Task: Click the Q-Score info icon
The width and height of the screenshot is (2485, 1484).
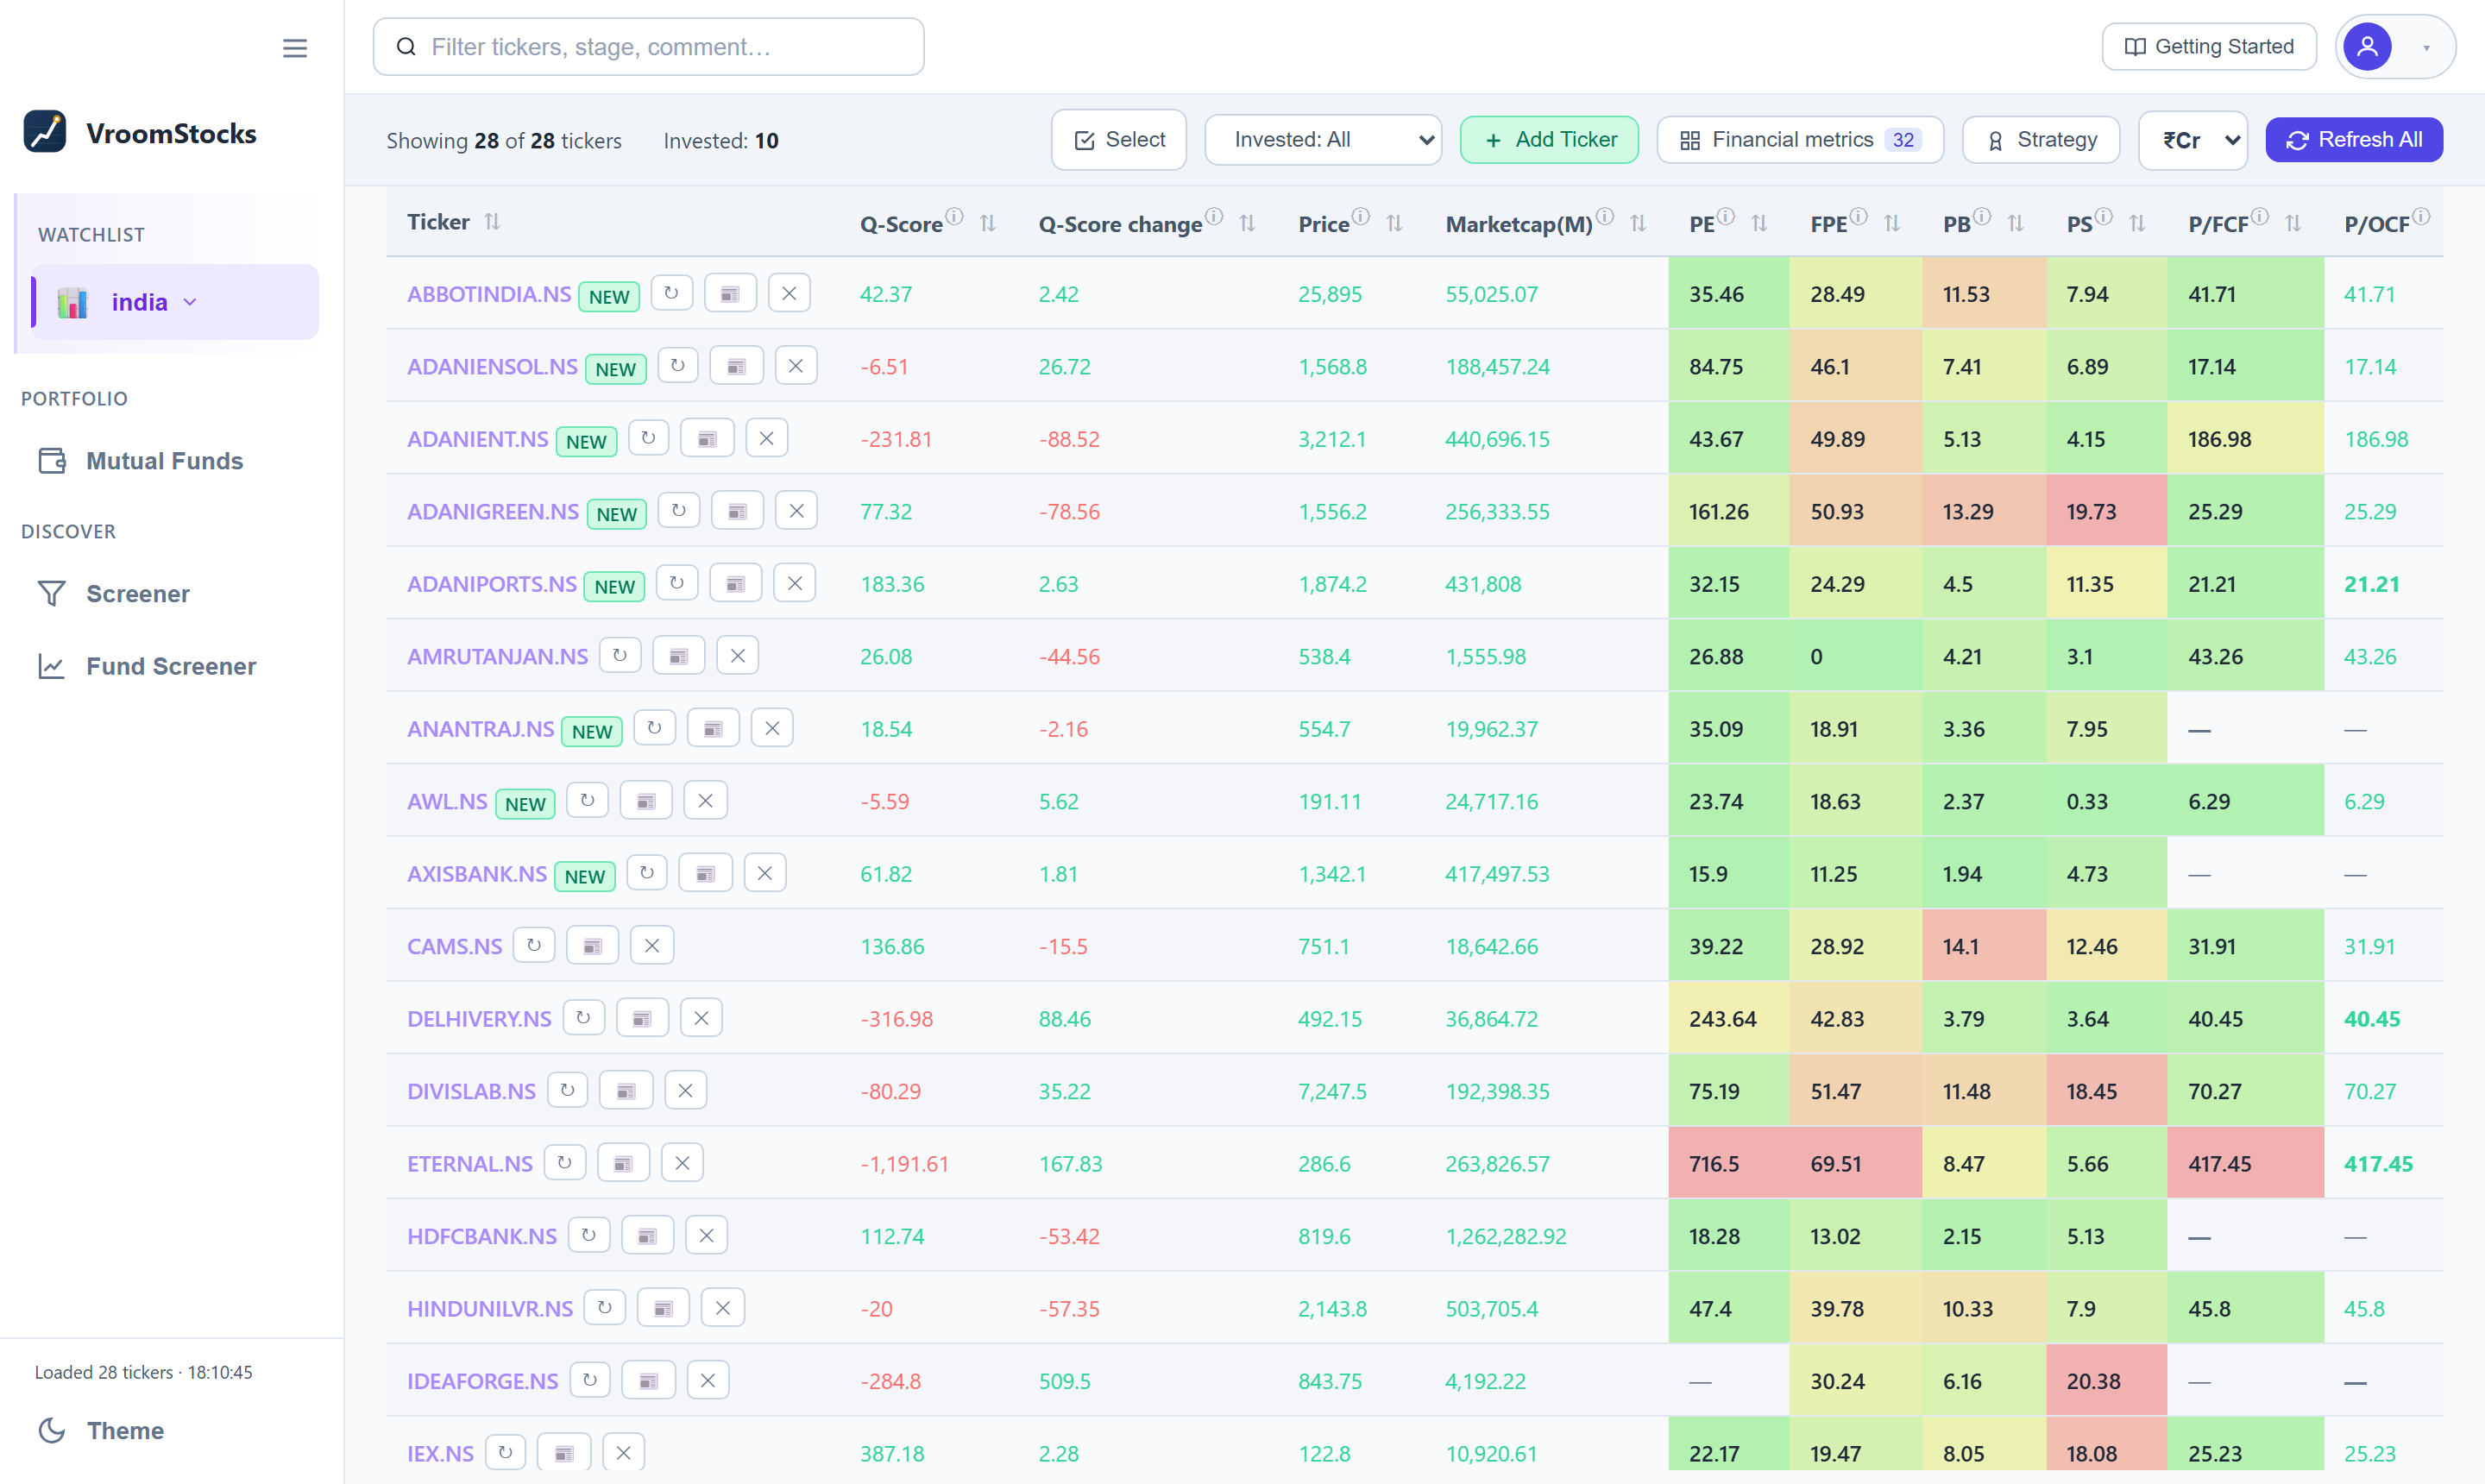Action: [x=954, y=216]
